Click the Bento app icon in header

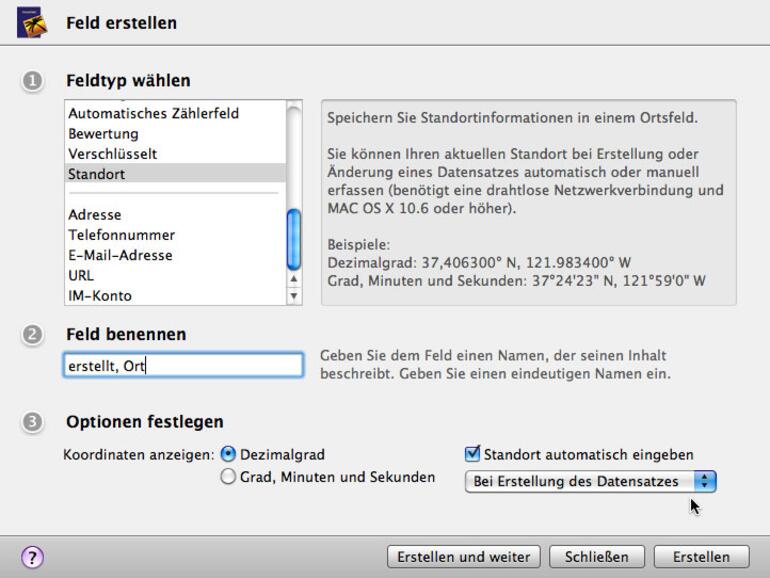pos(32,22)
